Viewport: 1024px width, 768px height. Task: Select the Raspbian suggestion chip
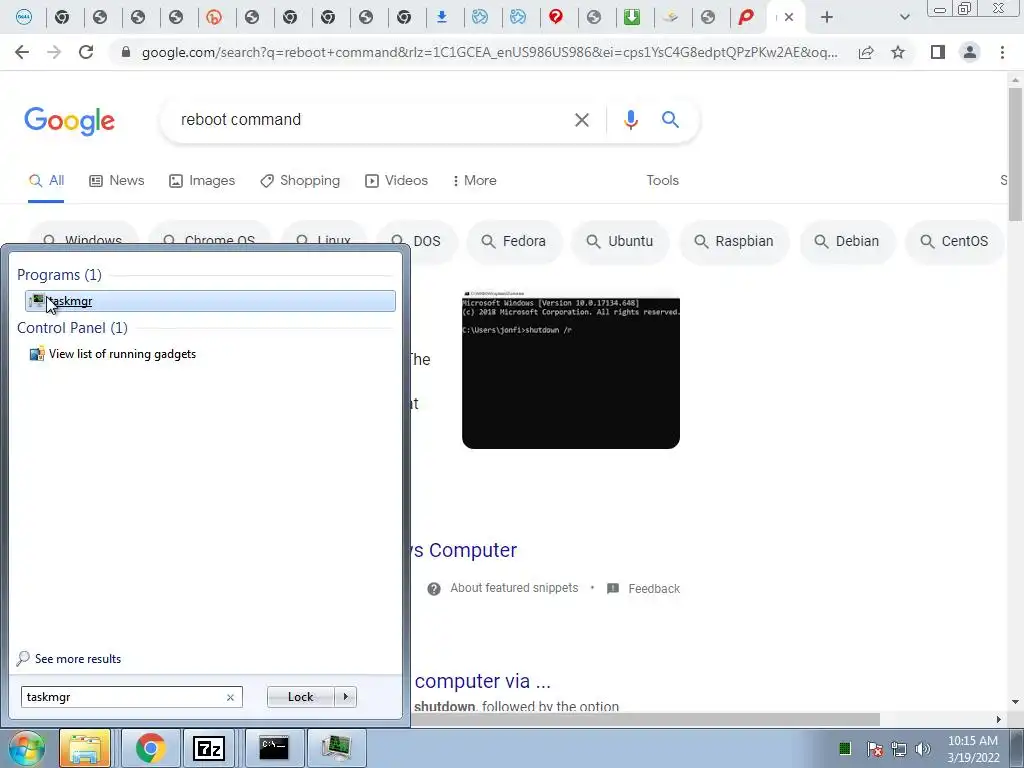click(734, 241)
